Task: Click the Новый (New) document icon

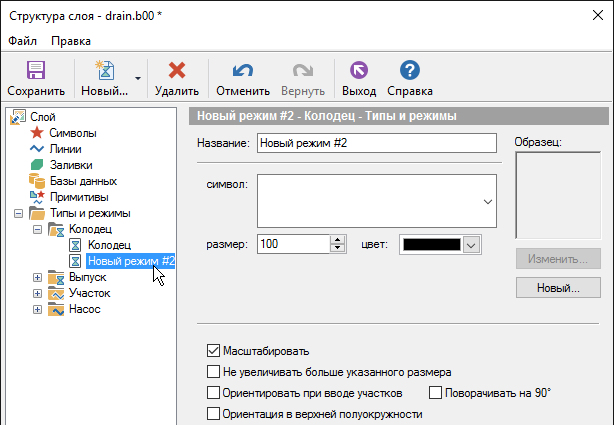Action: tap(104, 71)
